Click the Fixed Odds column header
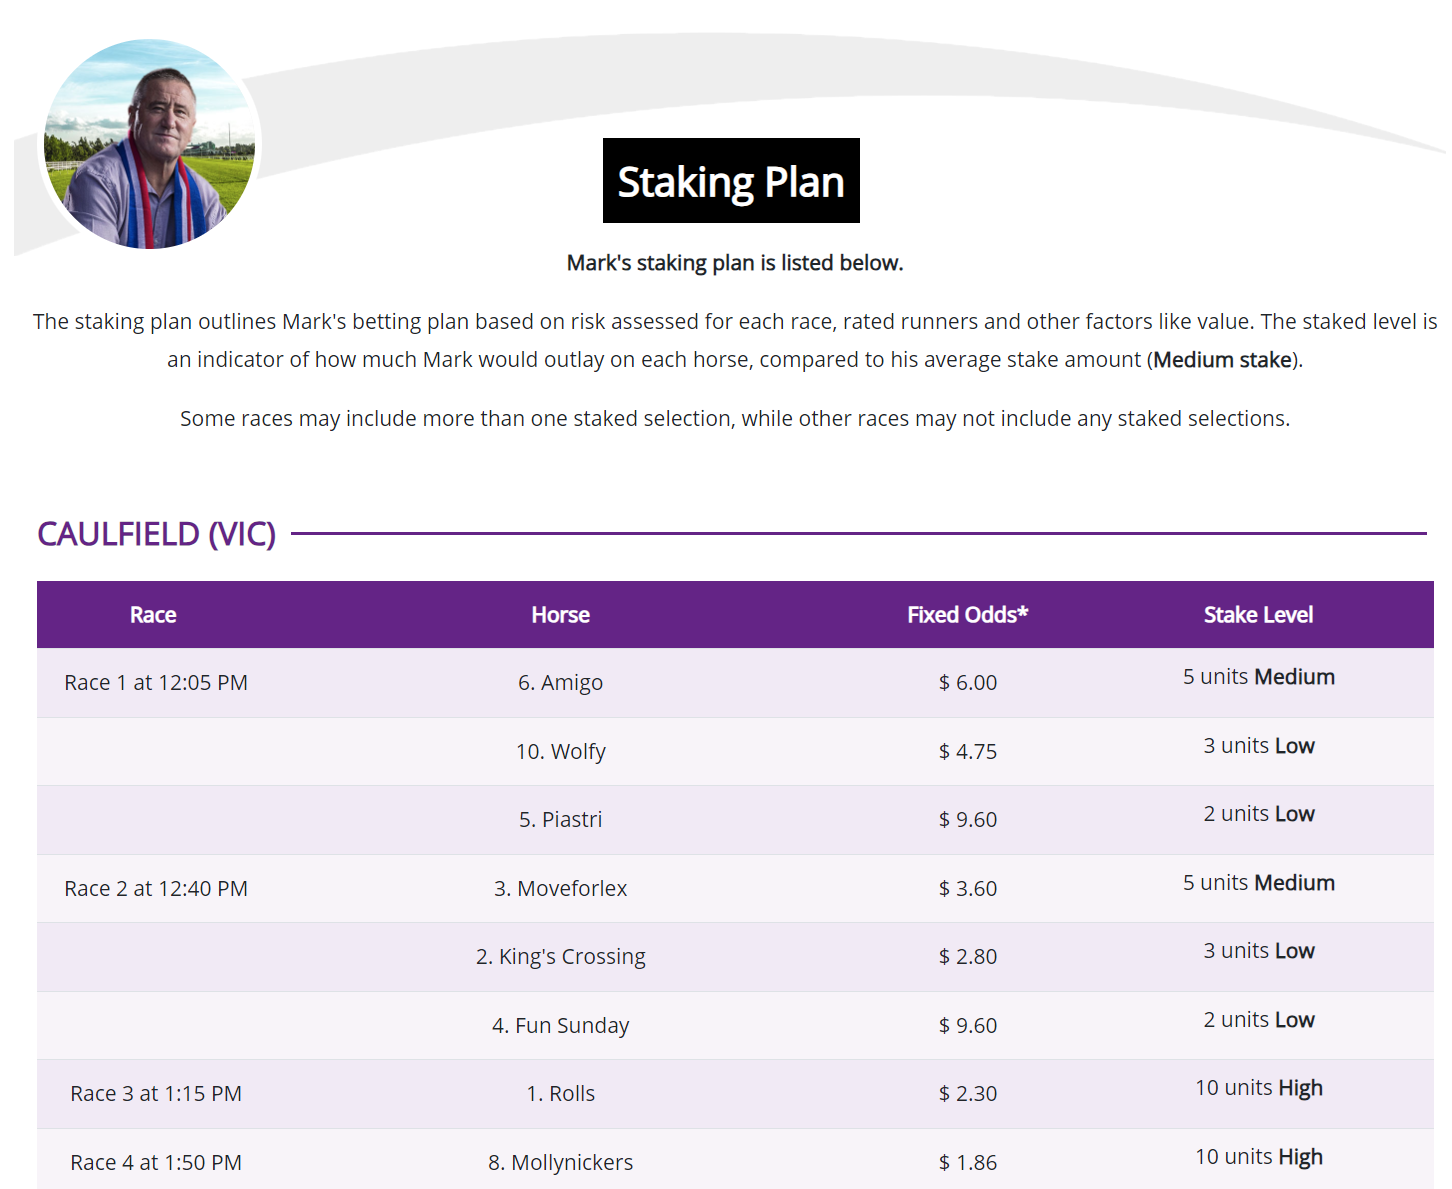The width and height of the screenshot is (1452, 1189). pos(967,614)
